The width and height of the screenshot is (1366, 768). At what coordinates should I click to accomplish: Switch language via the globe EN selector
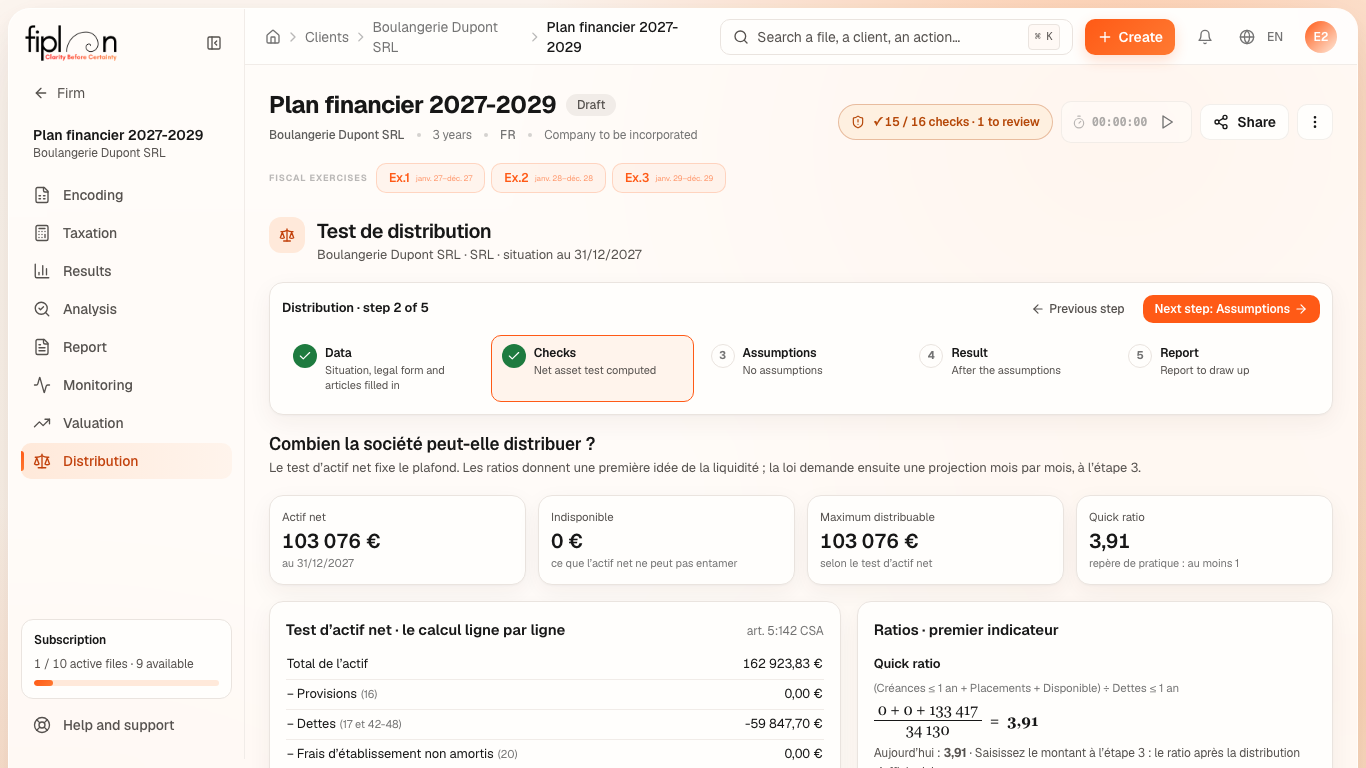1261,37
